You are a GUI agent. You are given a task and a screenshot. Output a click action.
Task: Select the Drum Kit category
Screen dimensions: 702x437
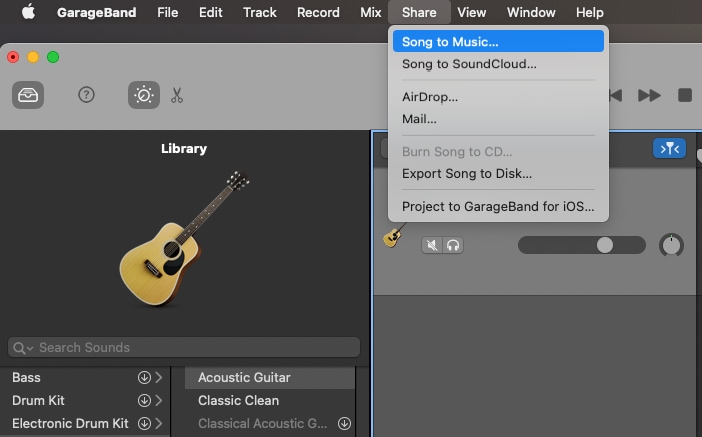pos(38,400)
